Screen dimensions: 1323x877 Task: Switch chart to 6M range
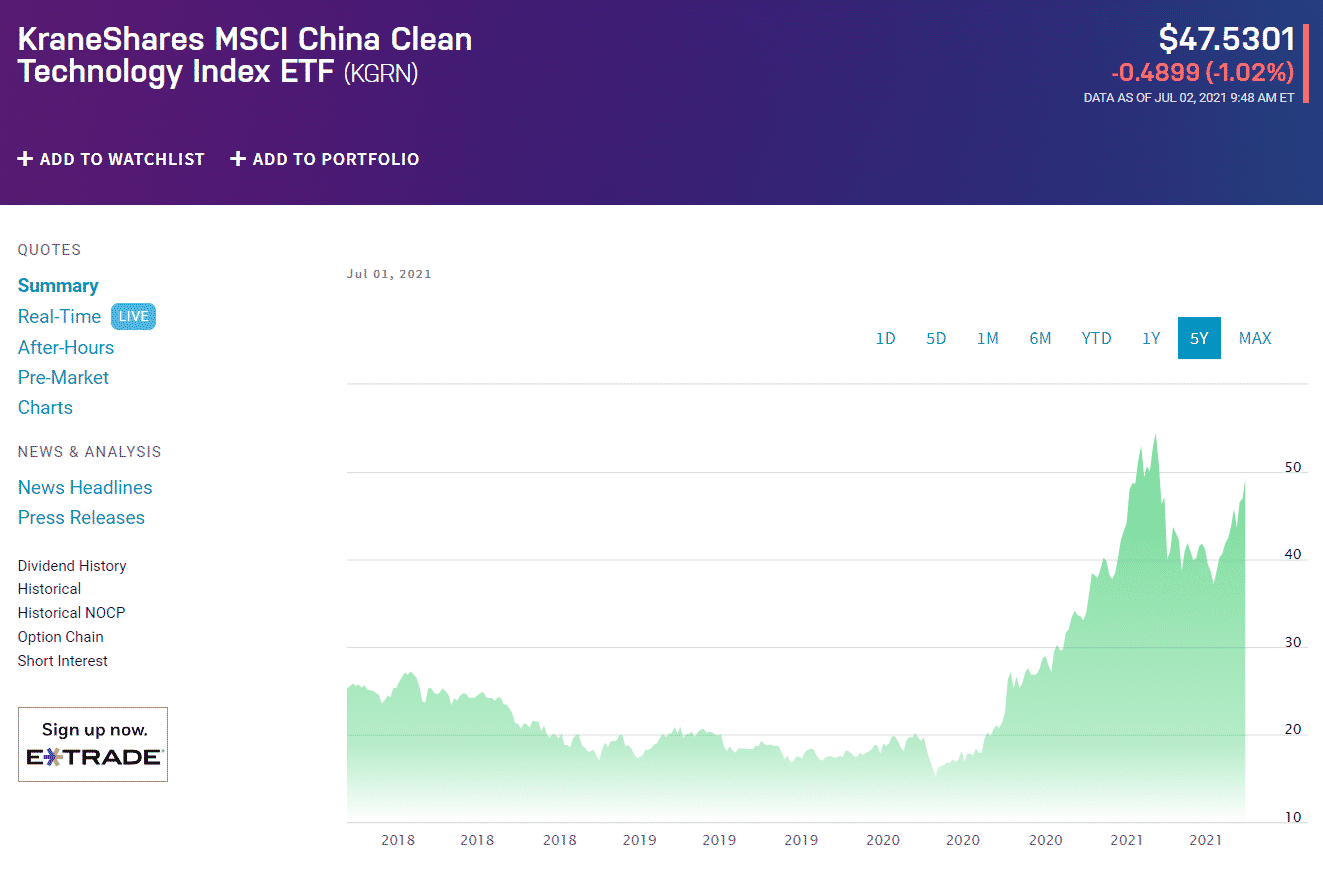point(1040,338)
